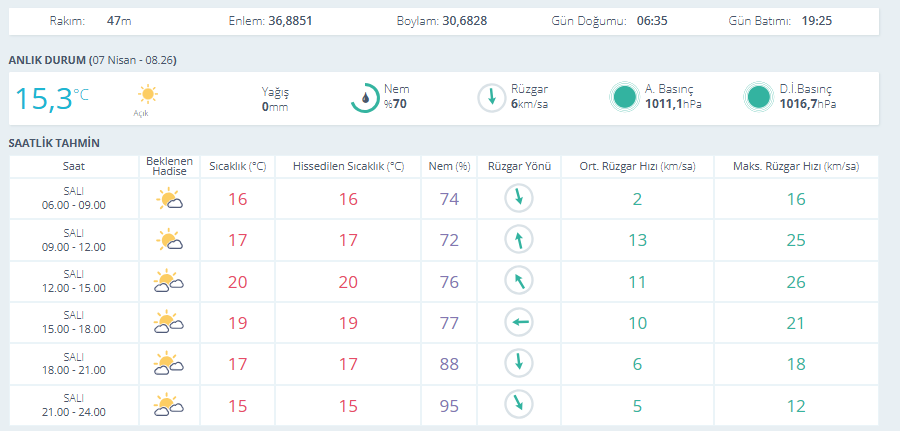Click wind direction arrow for 09.00 - 12.00

click(519, 240)
